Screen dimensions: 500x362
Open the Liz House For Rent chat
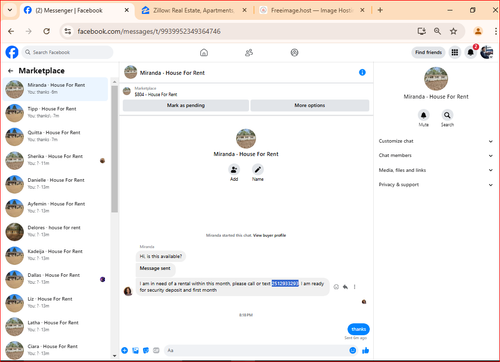[x=55, y=302]
